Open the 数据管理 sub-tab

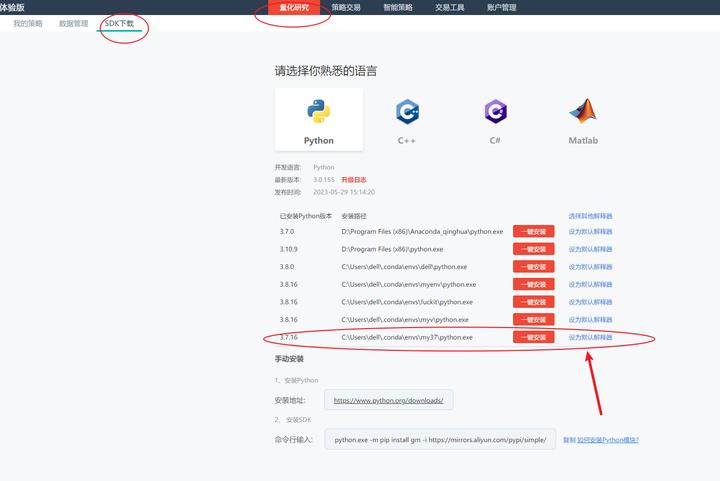(73, 23)
